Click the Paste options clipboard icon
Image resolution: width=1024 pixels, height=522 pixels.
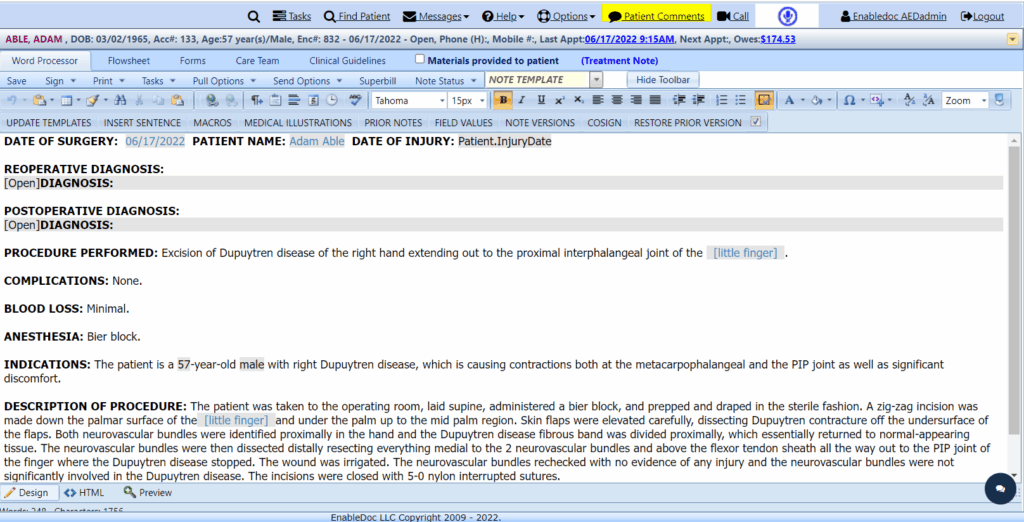click(x=39, y=101)
